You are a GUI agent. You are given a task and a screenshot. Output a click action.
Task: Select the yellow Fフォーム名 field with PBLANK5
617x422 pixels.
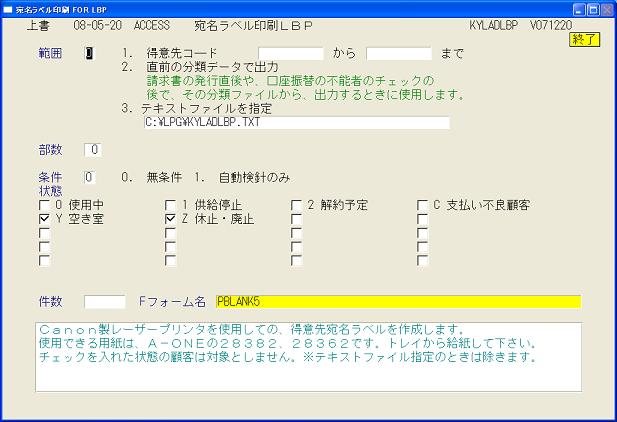point(397,301)
